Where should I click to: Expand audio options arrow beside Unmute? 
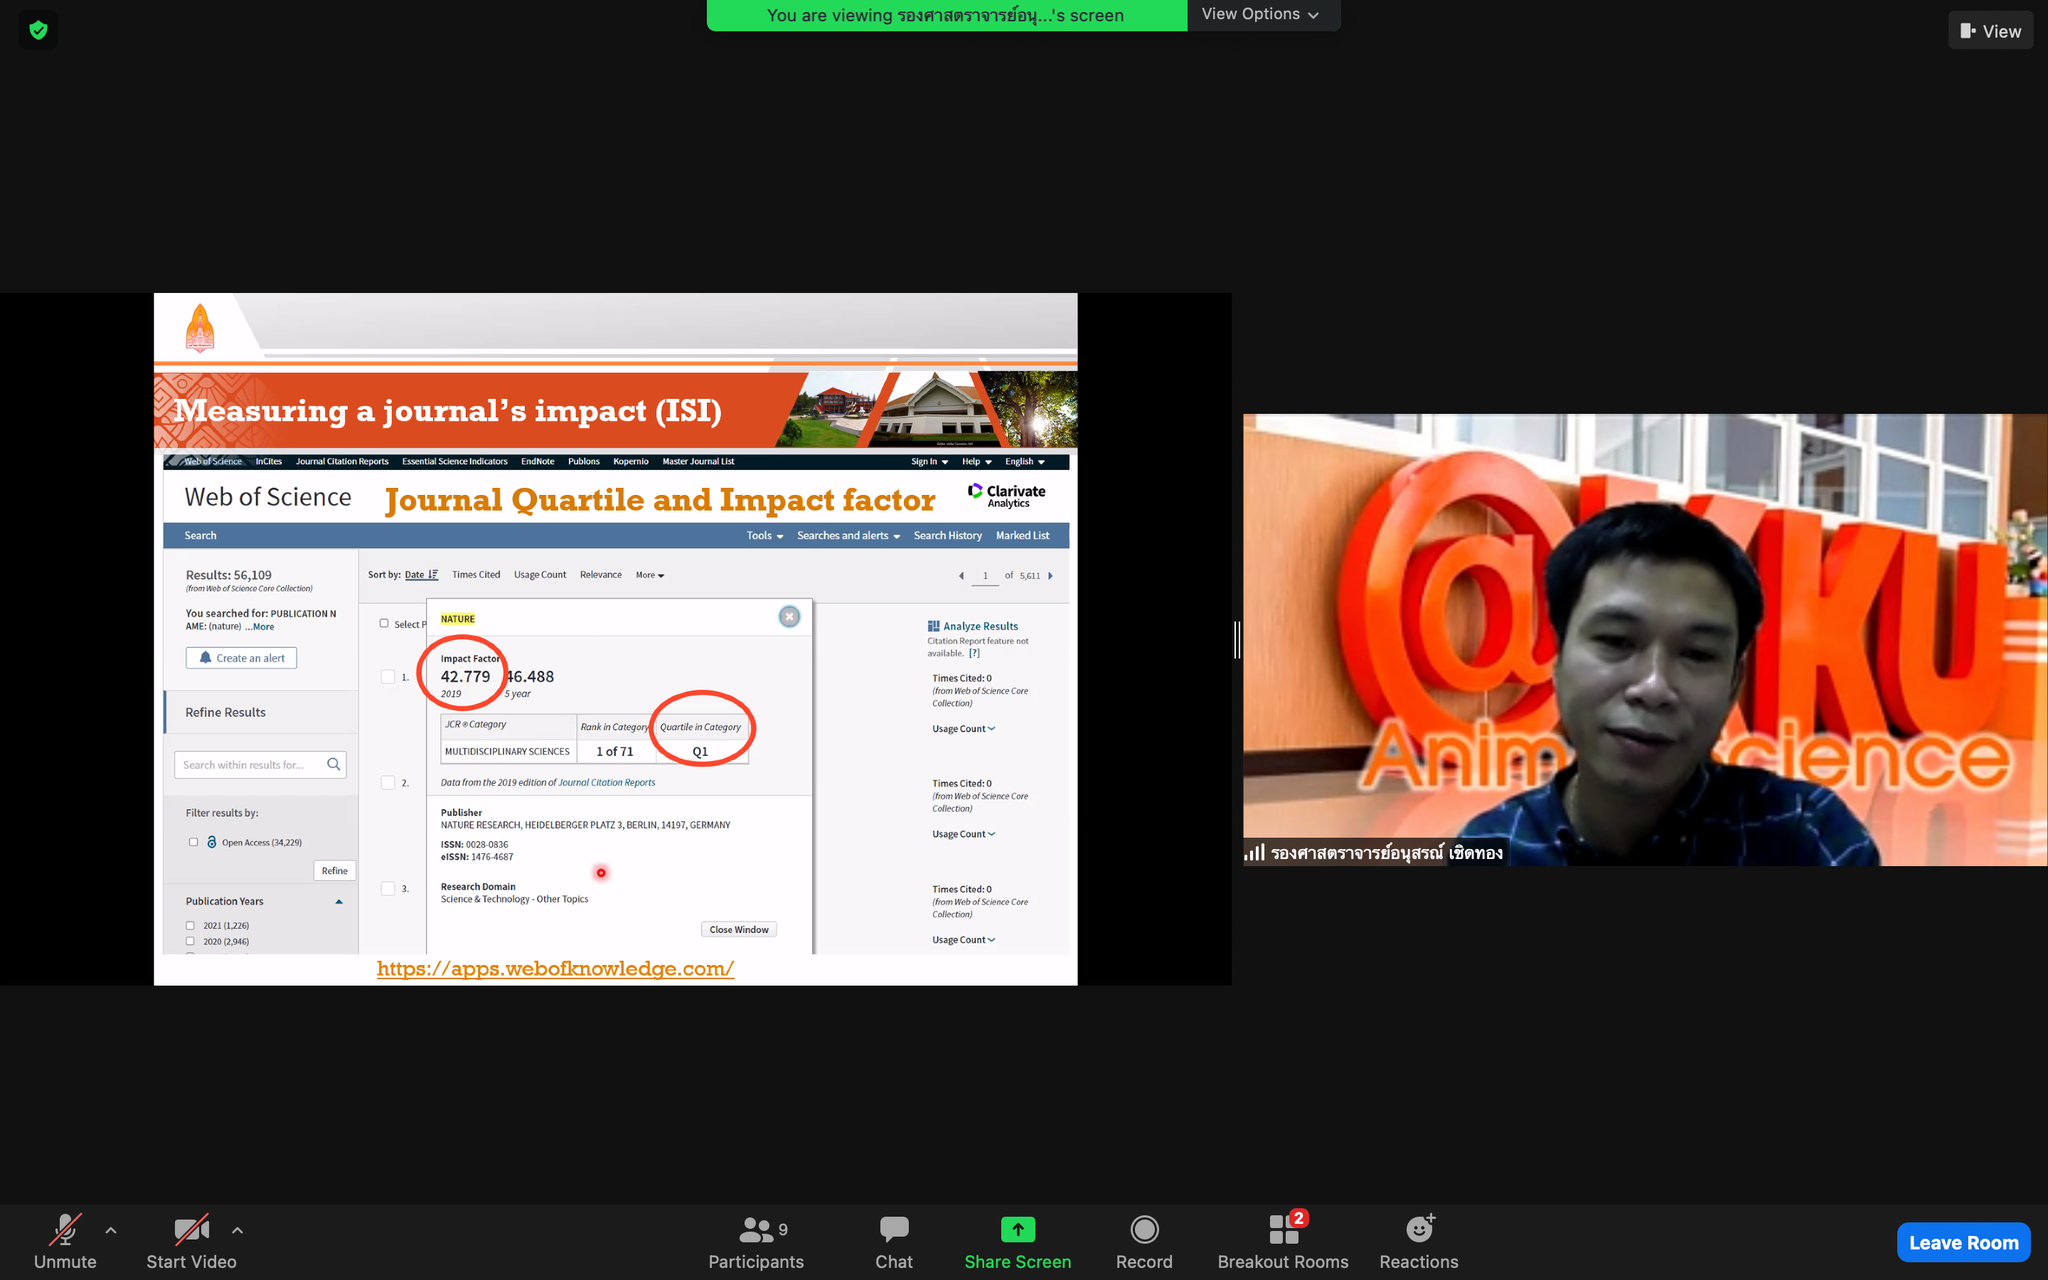111,1231
